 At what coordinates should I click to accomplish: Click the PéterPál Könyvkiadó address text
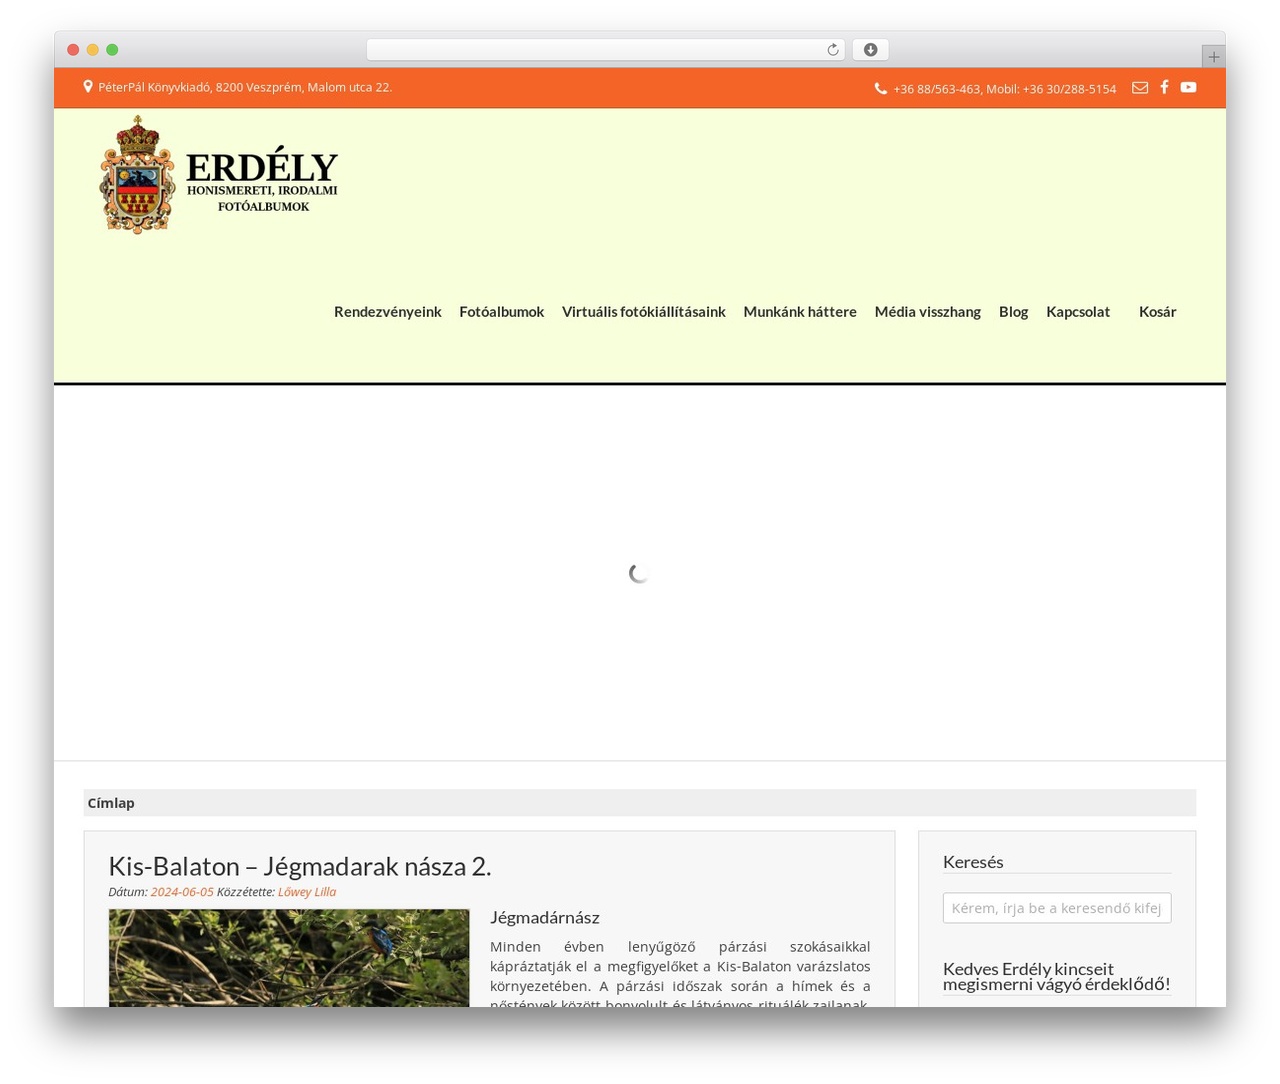[245, 87]
